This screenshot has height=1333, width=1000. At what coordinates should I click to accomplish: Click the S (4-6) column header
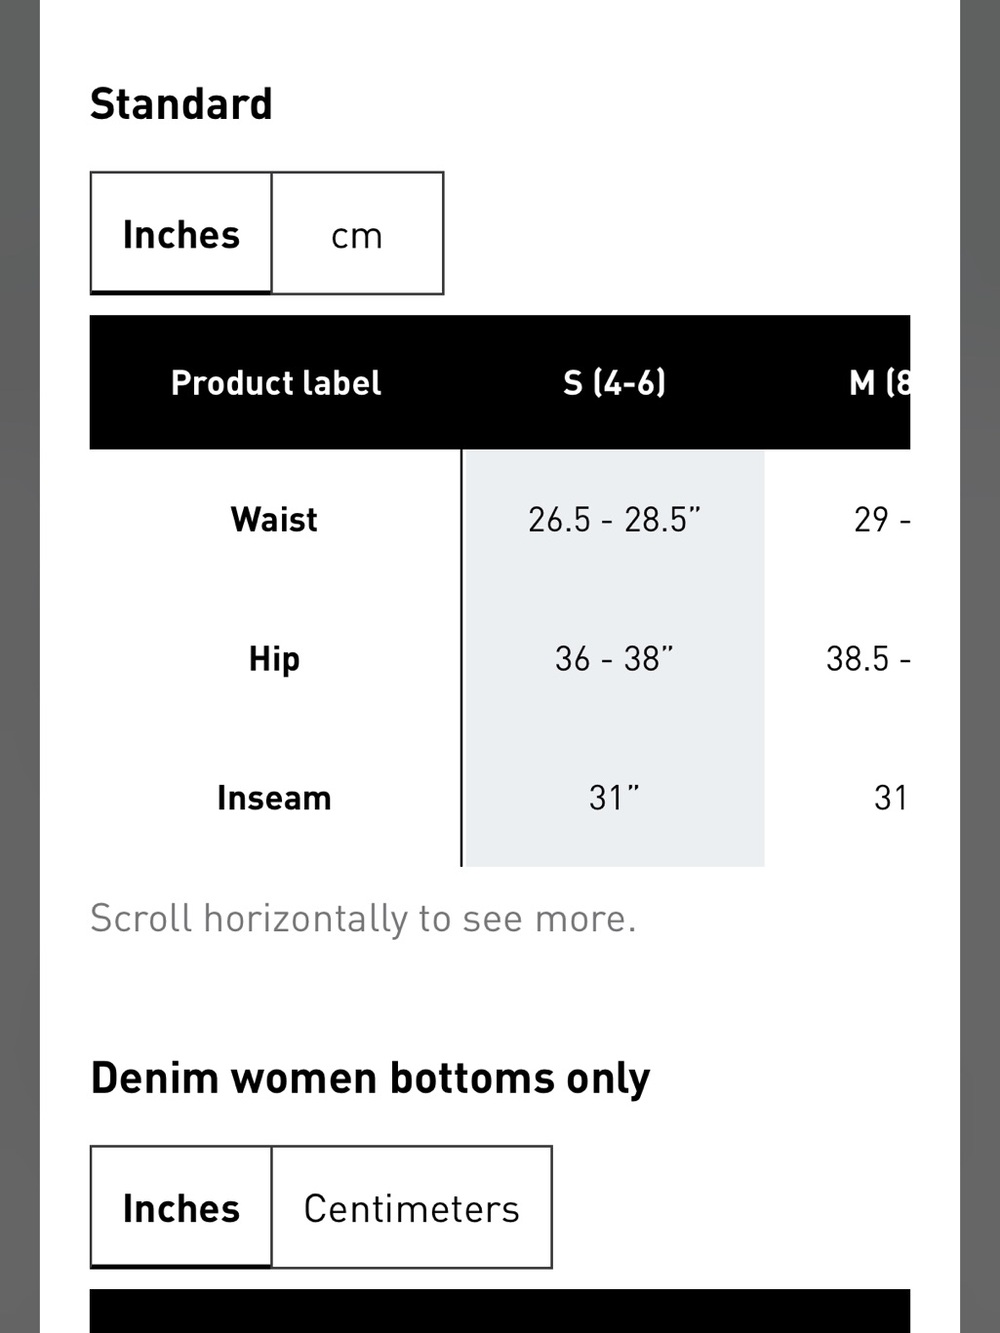point(614,382)
